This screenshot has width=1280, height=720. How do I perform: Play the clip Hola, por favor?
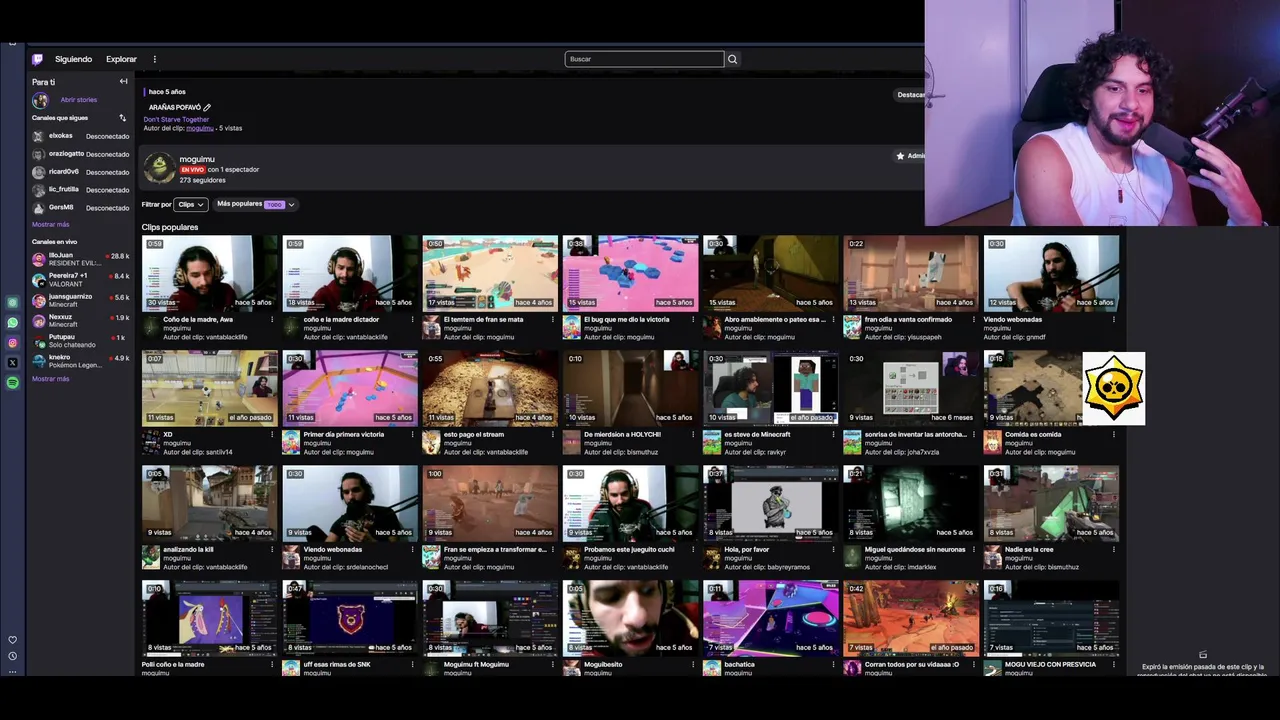click(770, 503)
